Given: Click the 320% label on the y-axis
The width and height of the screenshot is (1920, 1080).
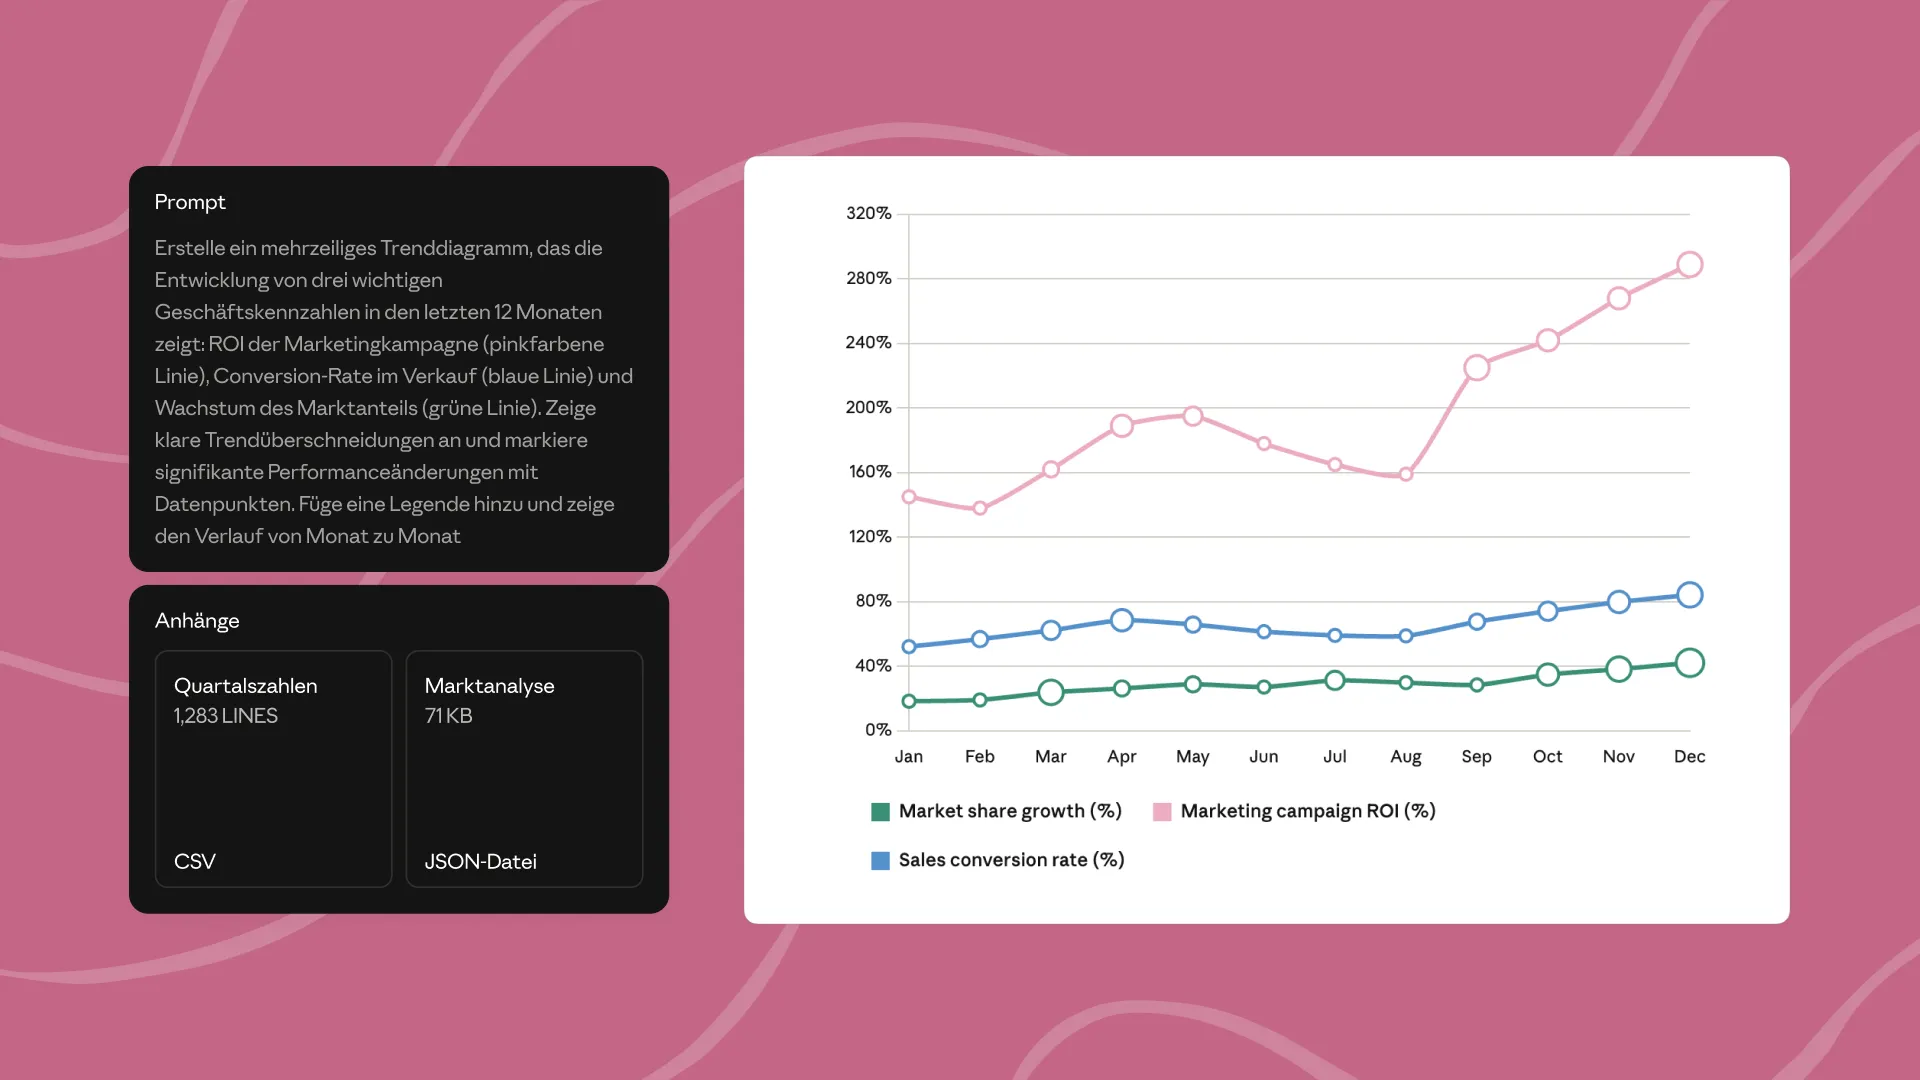Looking at the screenshot, I should click(868, 213).
